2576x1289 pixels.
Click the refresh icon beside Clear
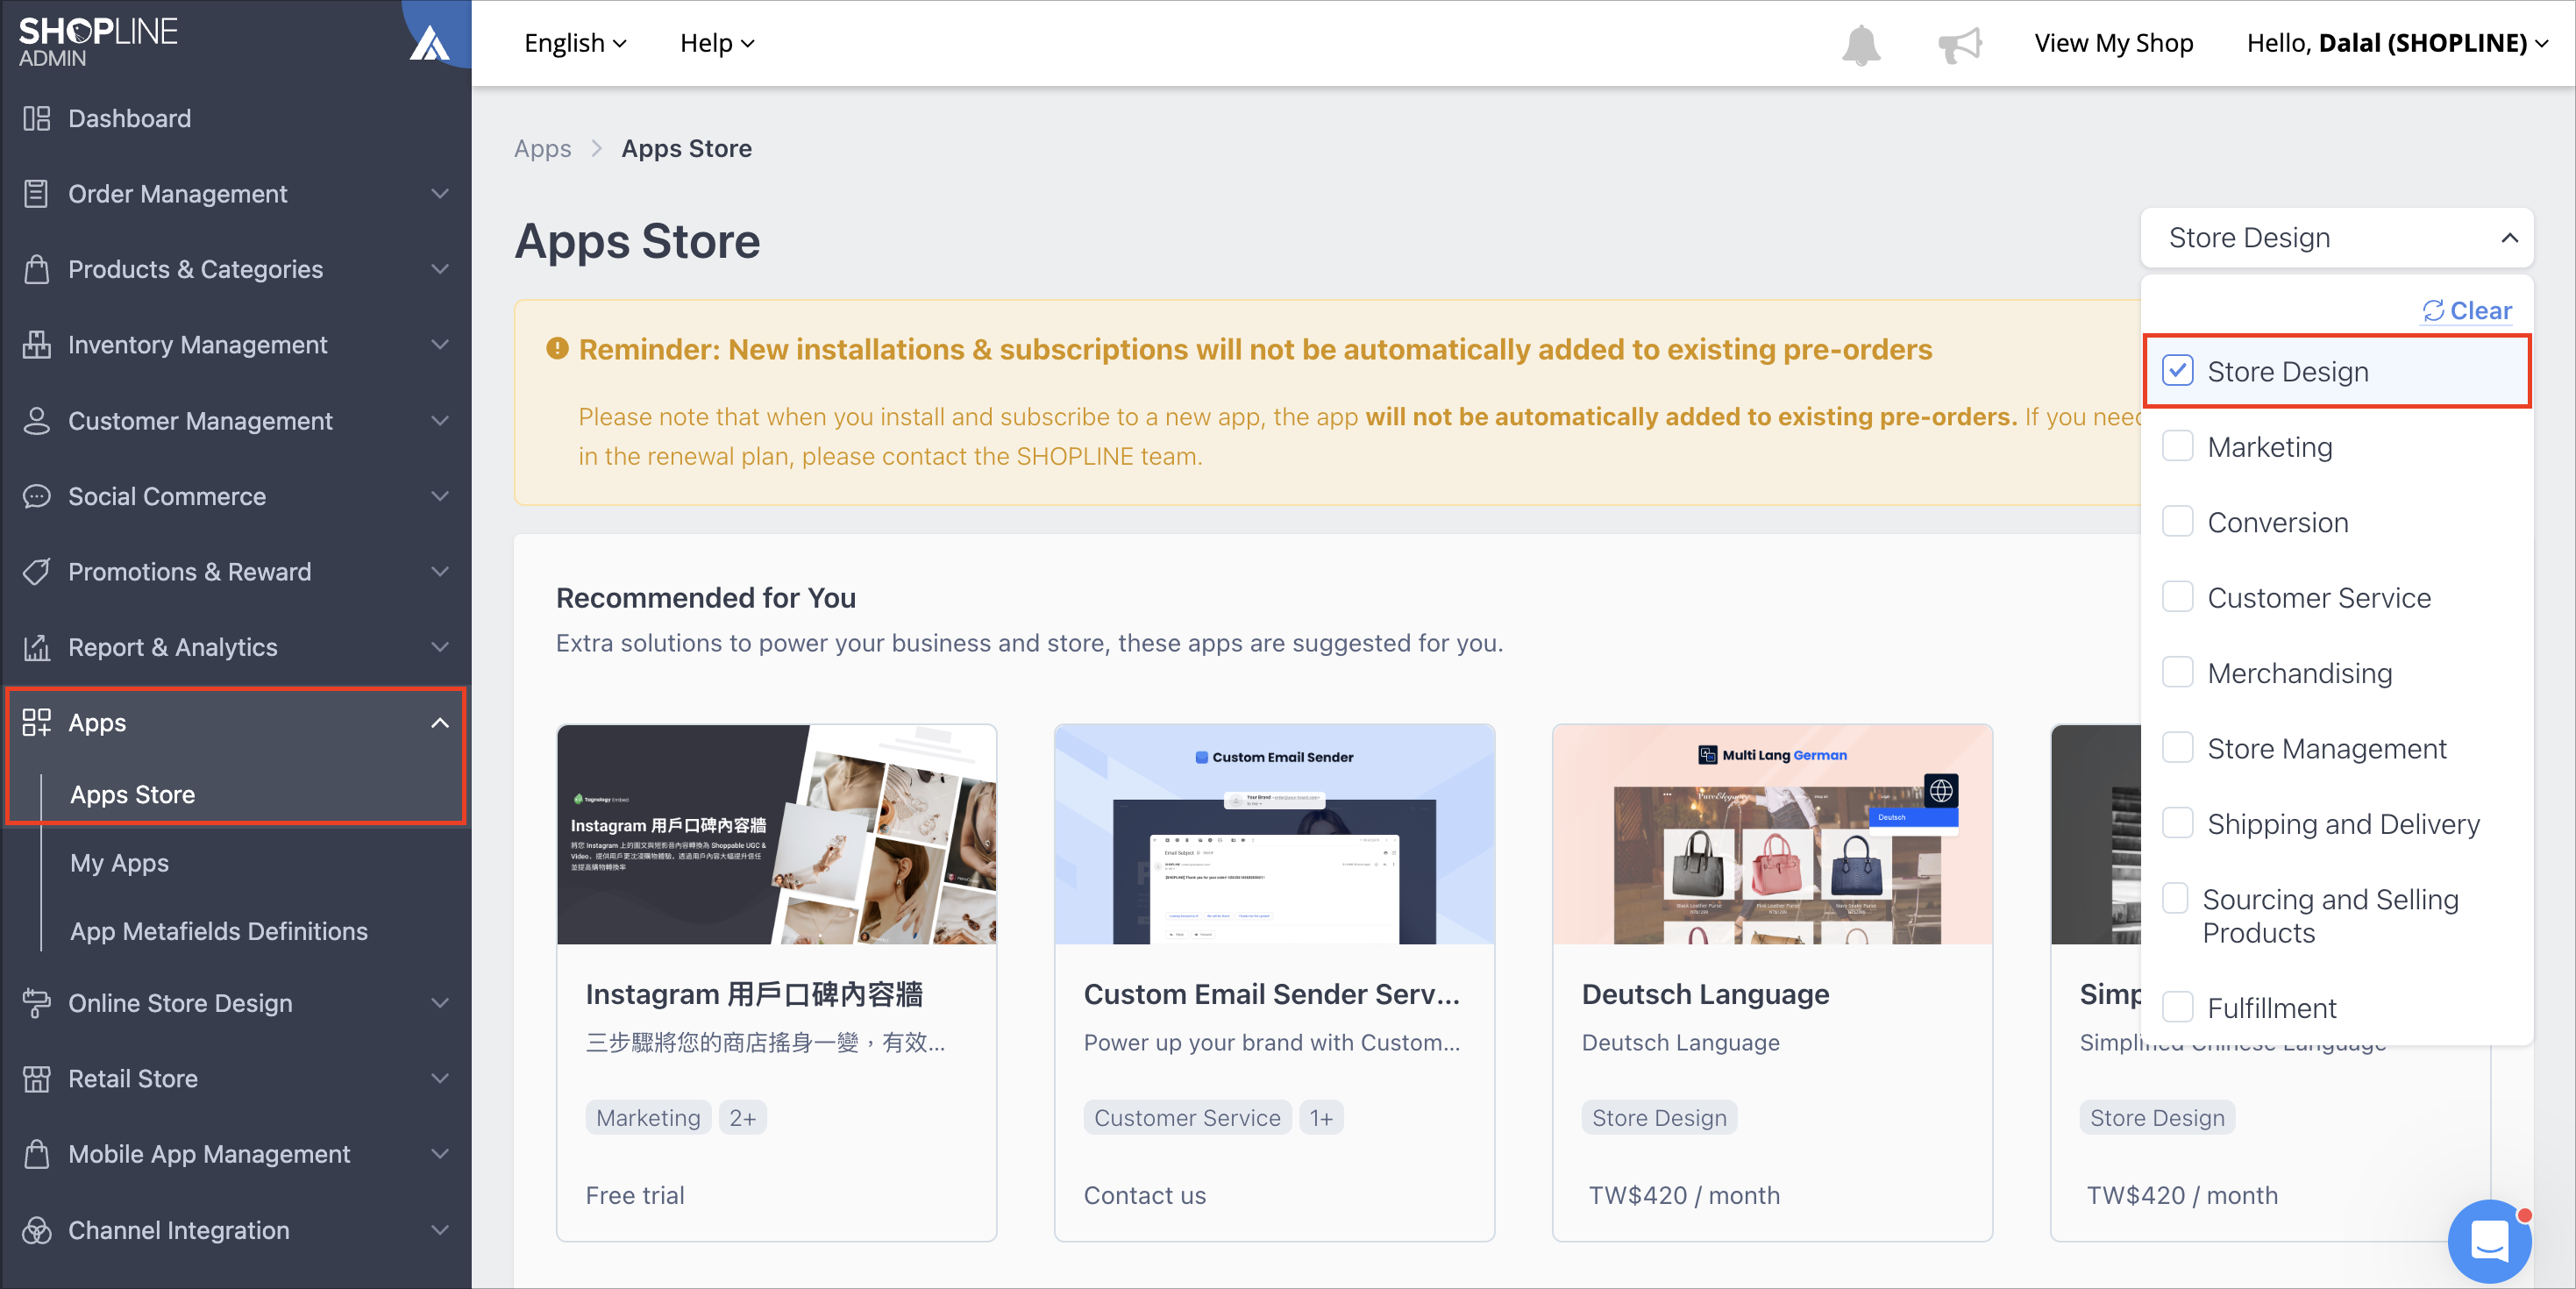pyautogui.click(x=2433, y=311)
